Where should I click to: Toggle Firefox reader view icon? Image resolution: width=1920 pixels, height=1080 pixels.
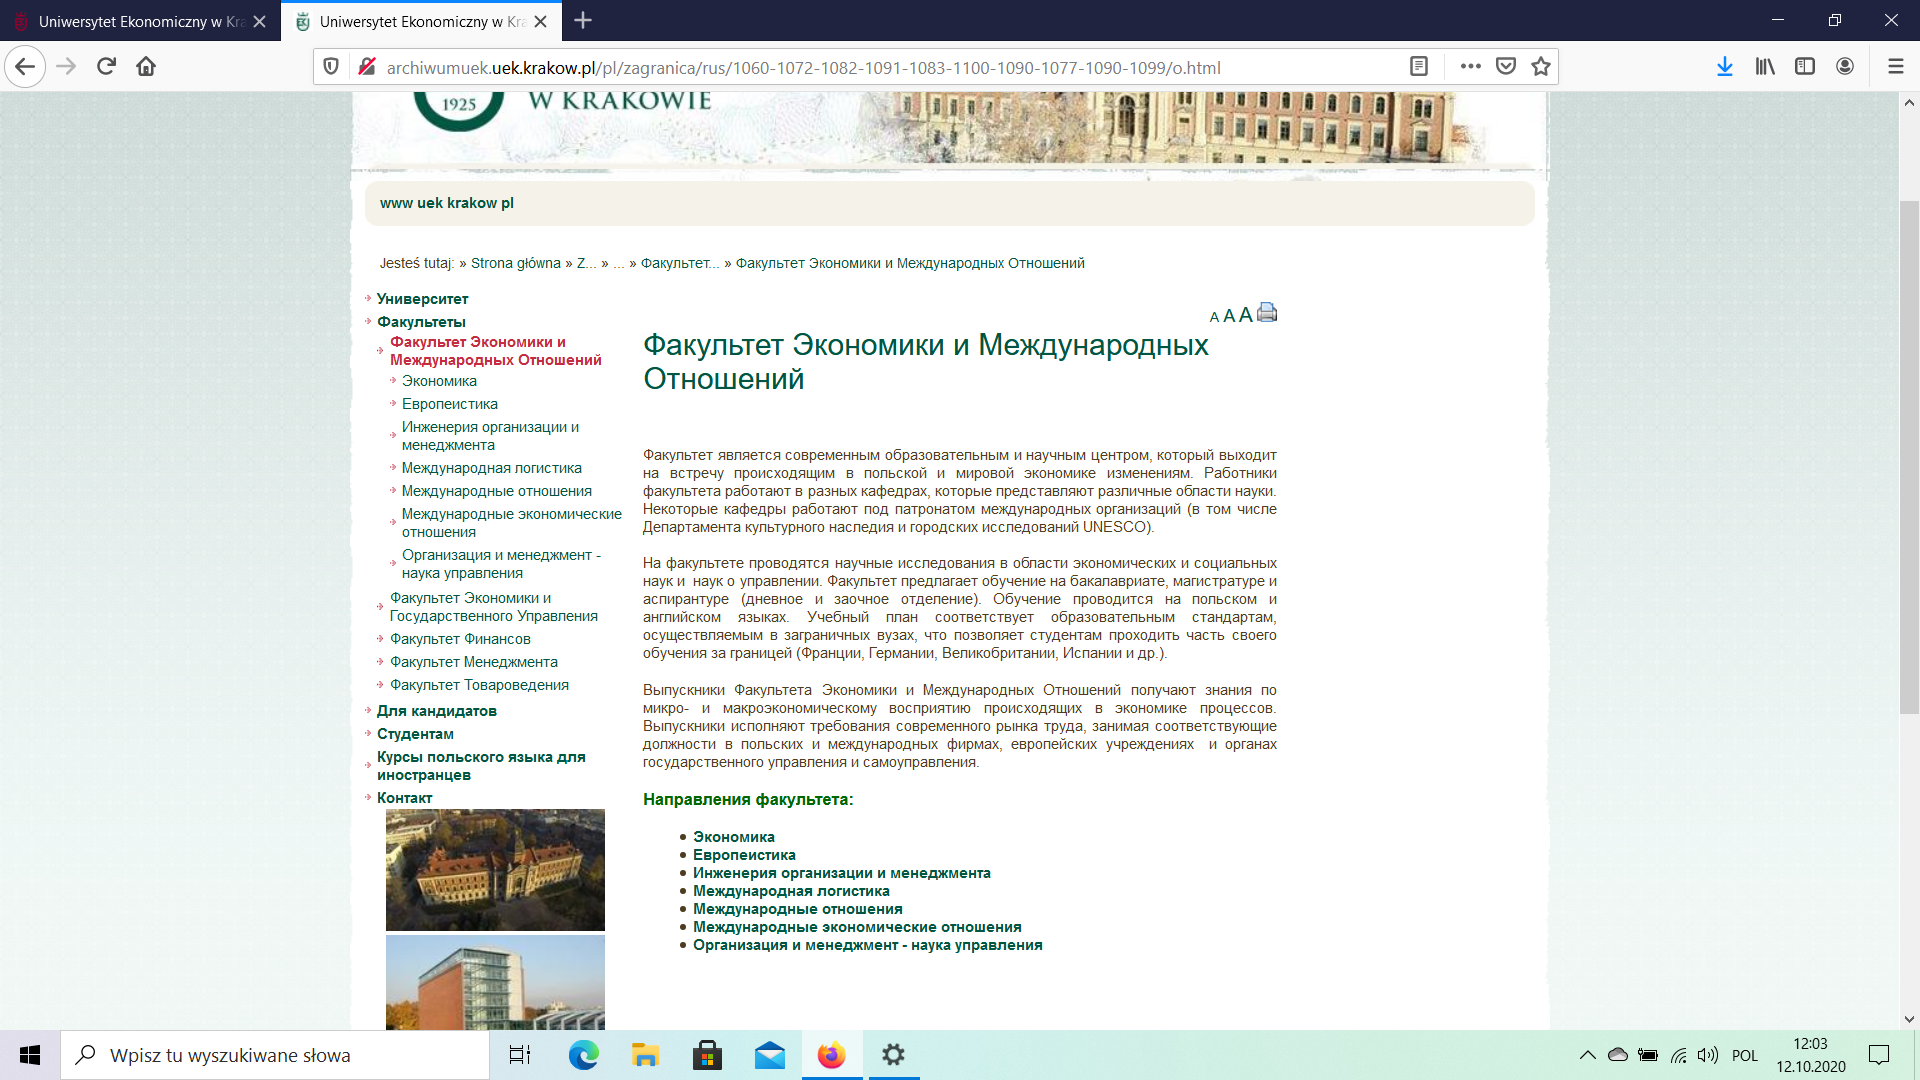pyautogui.click(x=1418, y=67)
